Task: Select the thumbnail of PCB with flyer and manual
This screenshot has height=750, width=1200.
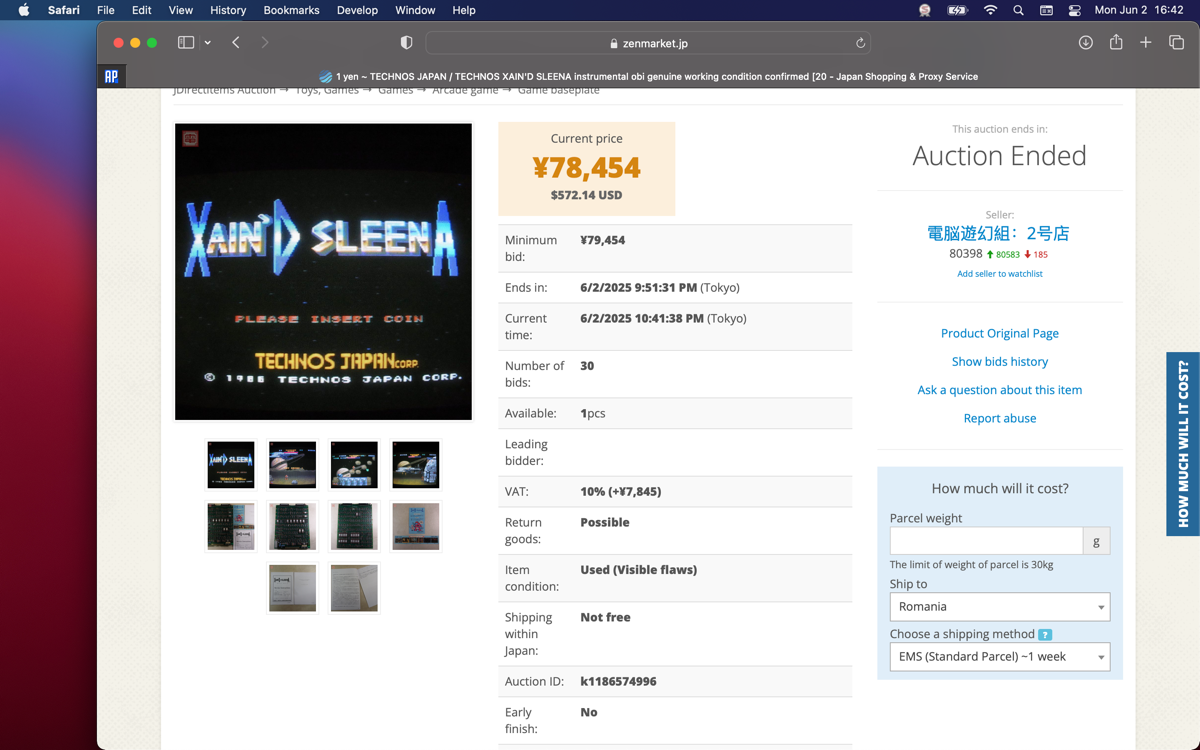Action: tap(231, 526)
